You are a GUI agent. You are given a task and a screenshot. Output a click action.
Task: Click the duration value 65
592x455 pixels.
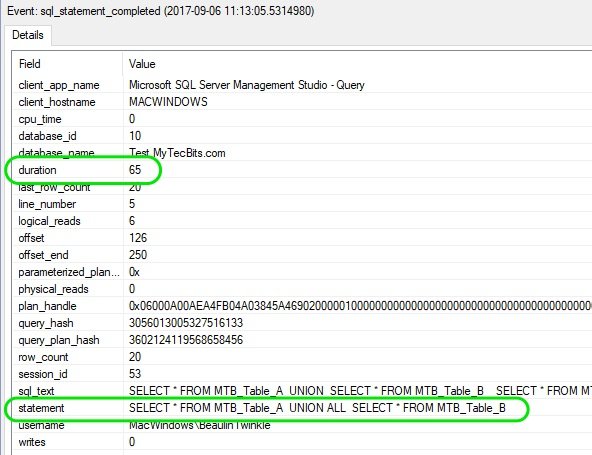135,170
